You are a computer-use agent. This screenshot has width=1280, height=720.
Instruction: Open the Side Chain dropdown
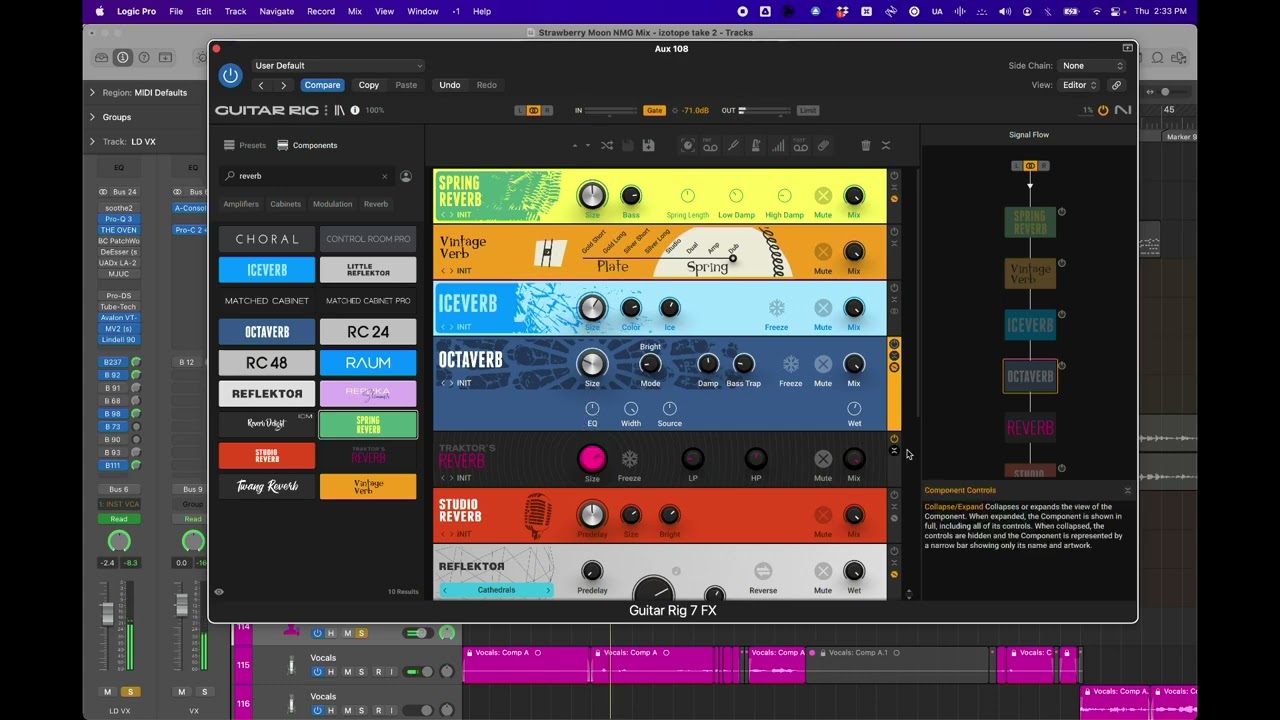[1092, 66]
